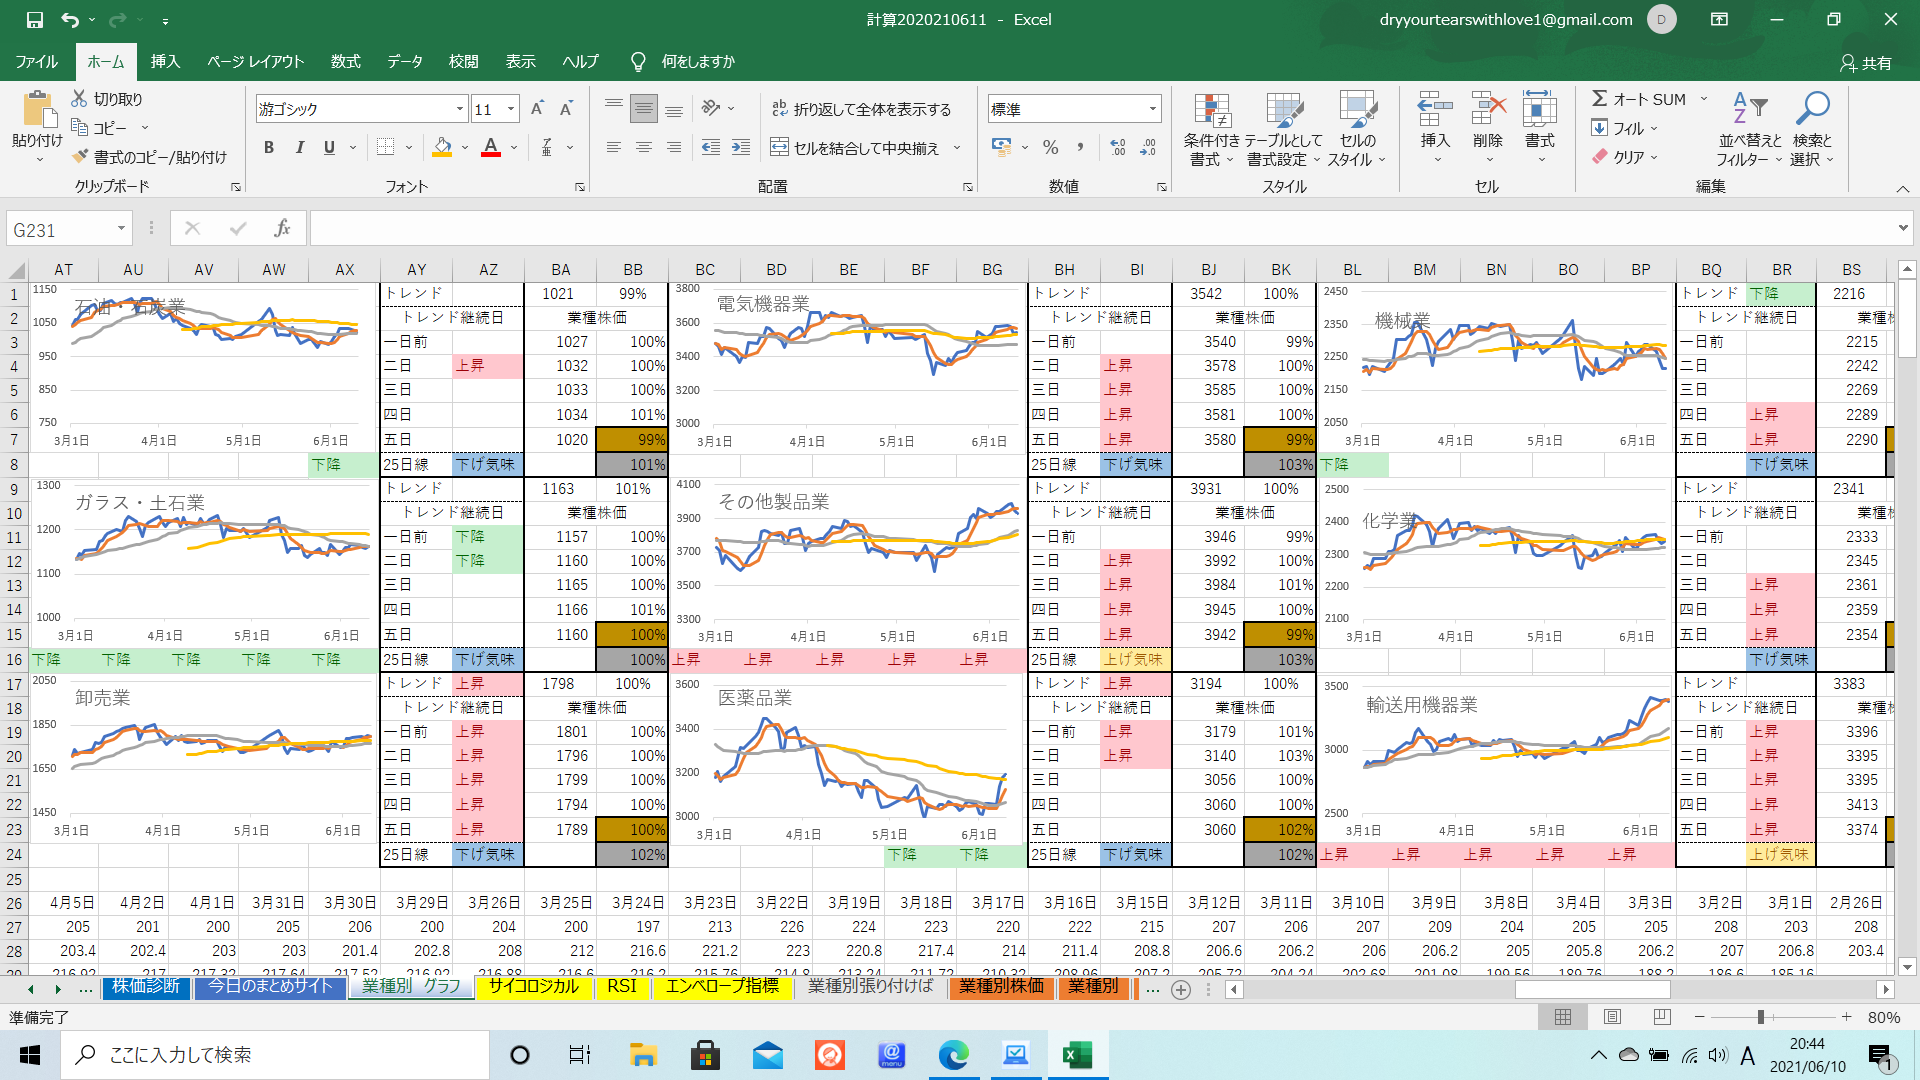Screen dimensions: 1920x1080
Task: Click the AutoSum sigma icon
Action: (x=1600, y=99)
